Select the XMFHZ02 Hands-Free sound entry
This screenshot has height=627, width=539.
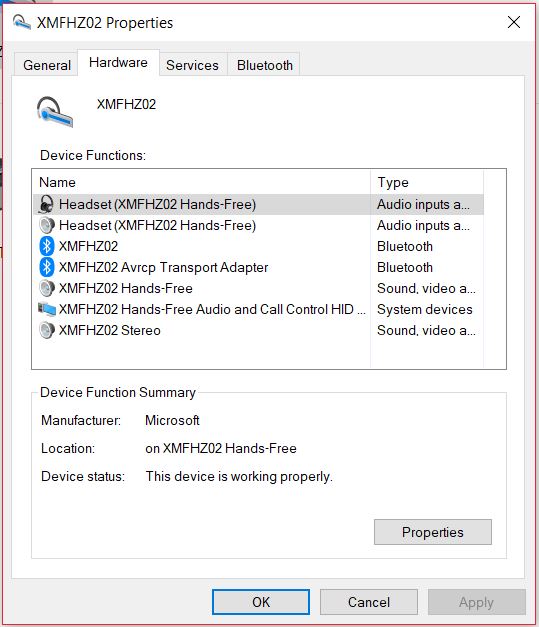(126, 288)
